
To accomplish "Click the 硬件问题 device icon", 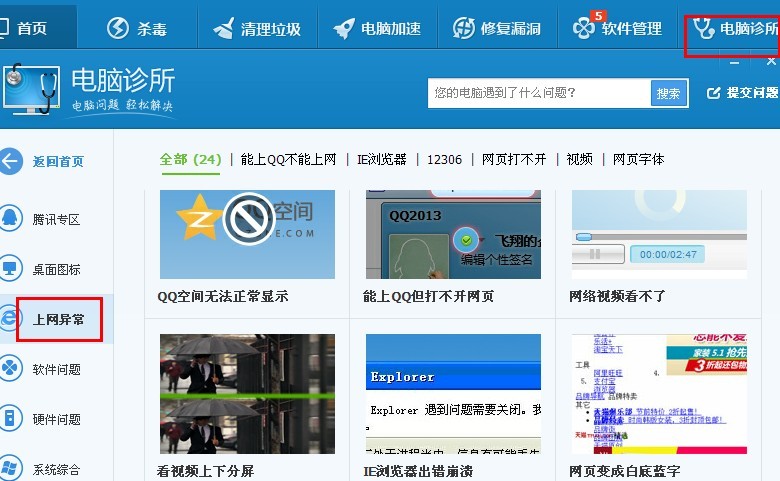I will 10,418.
